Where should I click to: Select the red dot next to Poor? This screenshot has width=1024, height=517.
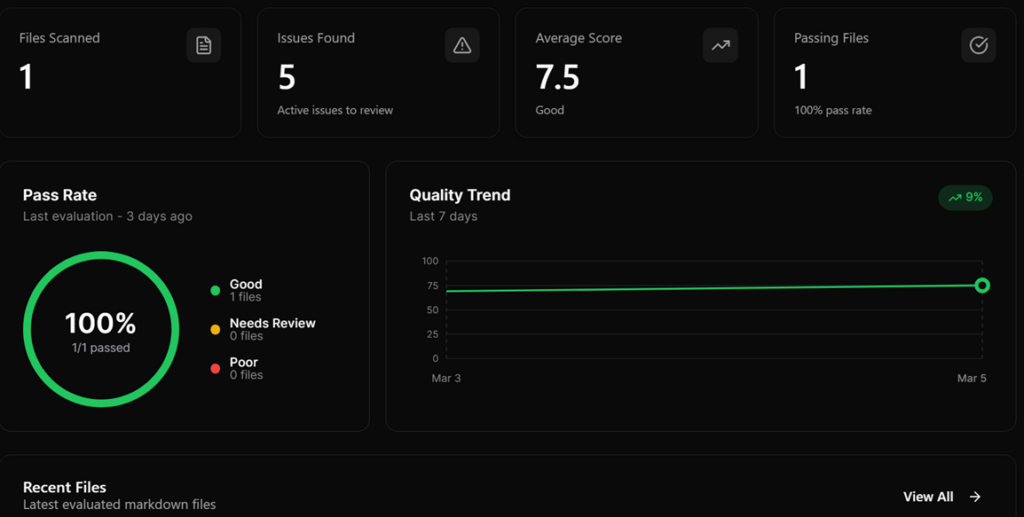pyautogui.click(x=215, y=369)
